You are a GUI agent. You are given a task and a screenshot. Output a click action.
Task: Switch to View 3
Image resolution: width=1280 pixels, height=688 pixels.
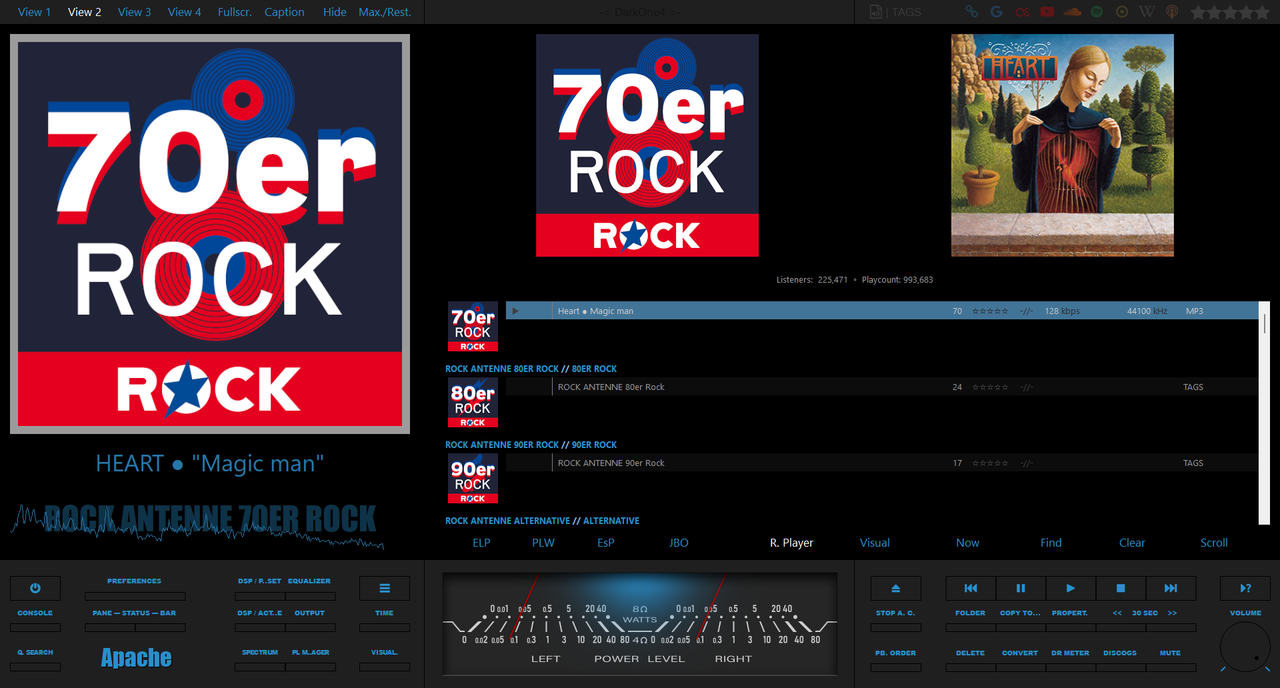click(x=134, y=12)
